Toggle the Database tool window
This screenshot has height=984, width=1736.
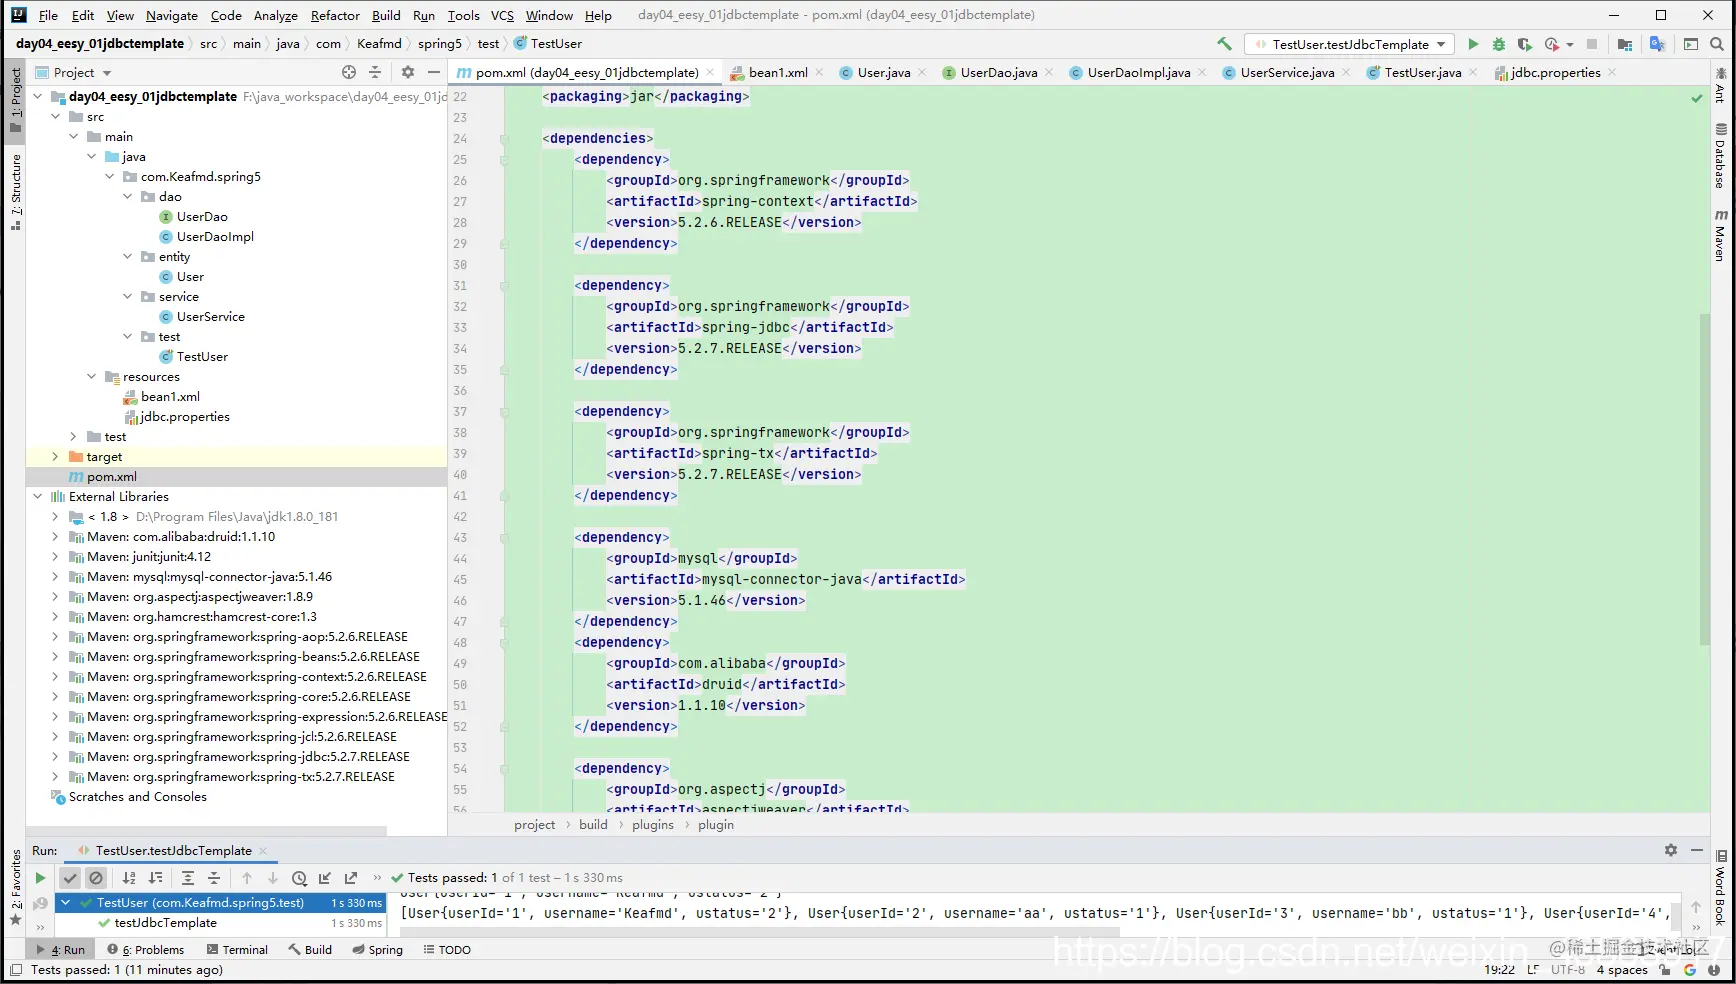[1720, 156]
